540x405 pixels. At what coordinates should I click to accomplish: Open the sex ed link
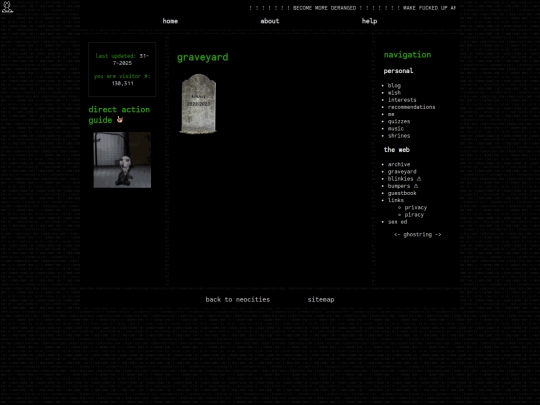(397, 222)
